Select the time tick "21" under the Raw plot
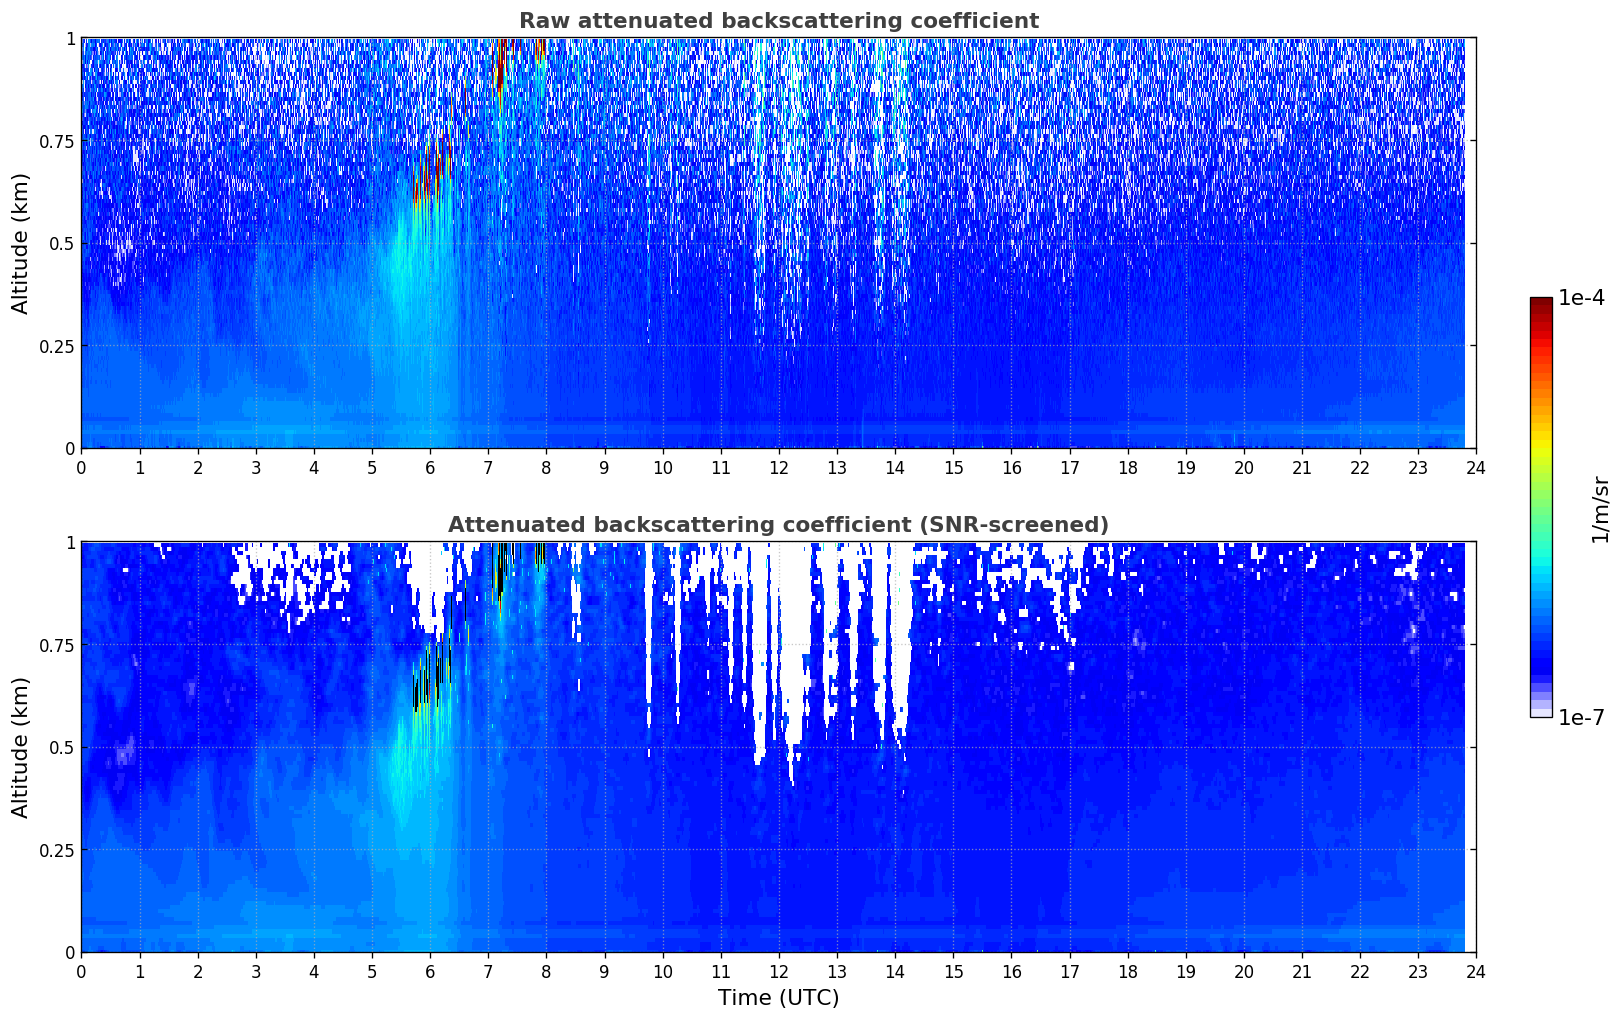This screenshot has width=1621, height=1020. (x=1302, y=467)
